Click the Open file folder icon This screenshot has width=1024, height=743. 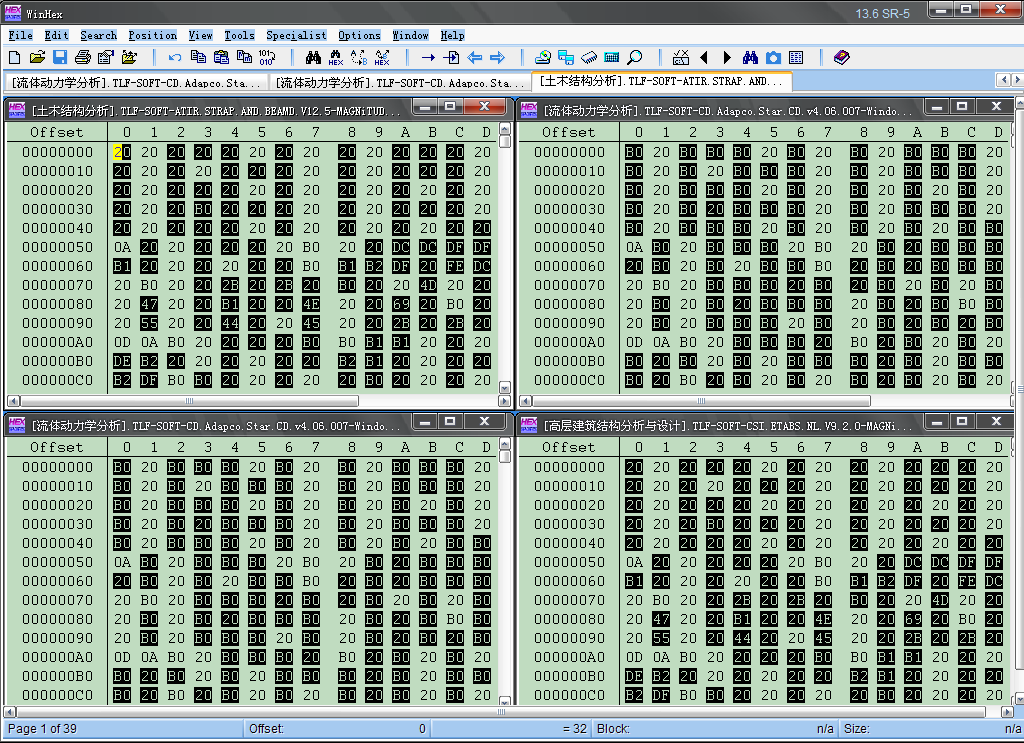37,57
